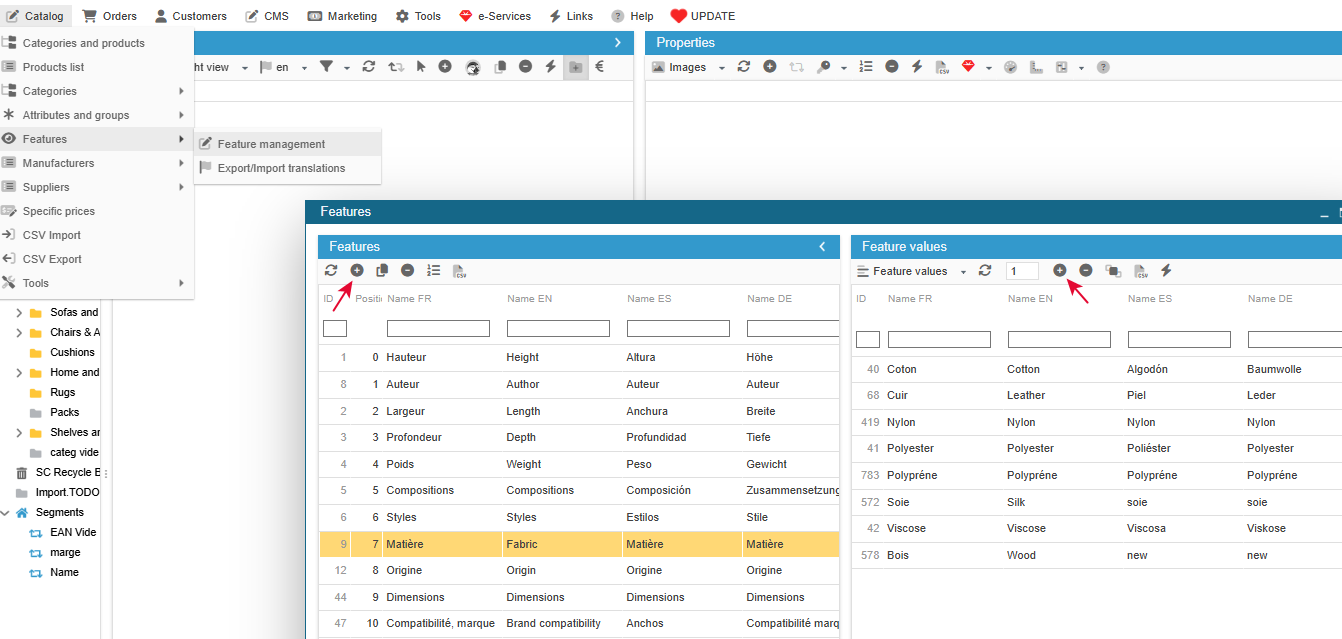This screenshot has width=1342, height=639.
Task: Select the 'Polyprène' feature value row
Action: [1097, 475]
